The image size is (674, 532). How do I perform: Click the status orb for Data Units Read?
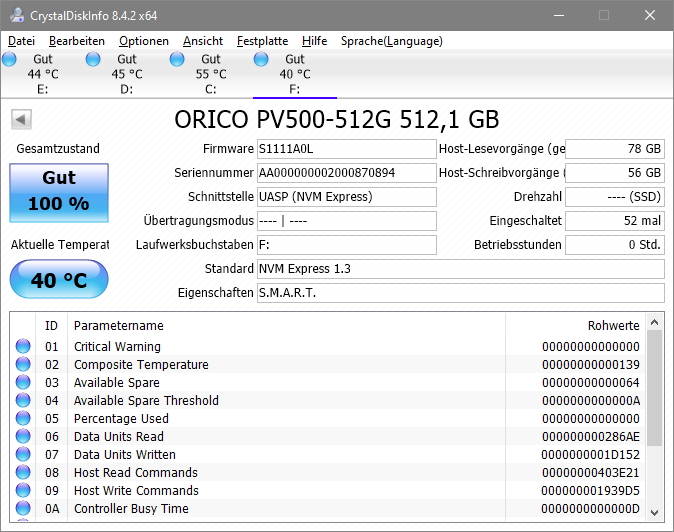coord(23,436)
